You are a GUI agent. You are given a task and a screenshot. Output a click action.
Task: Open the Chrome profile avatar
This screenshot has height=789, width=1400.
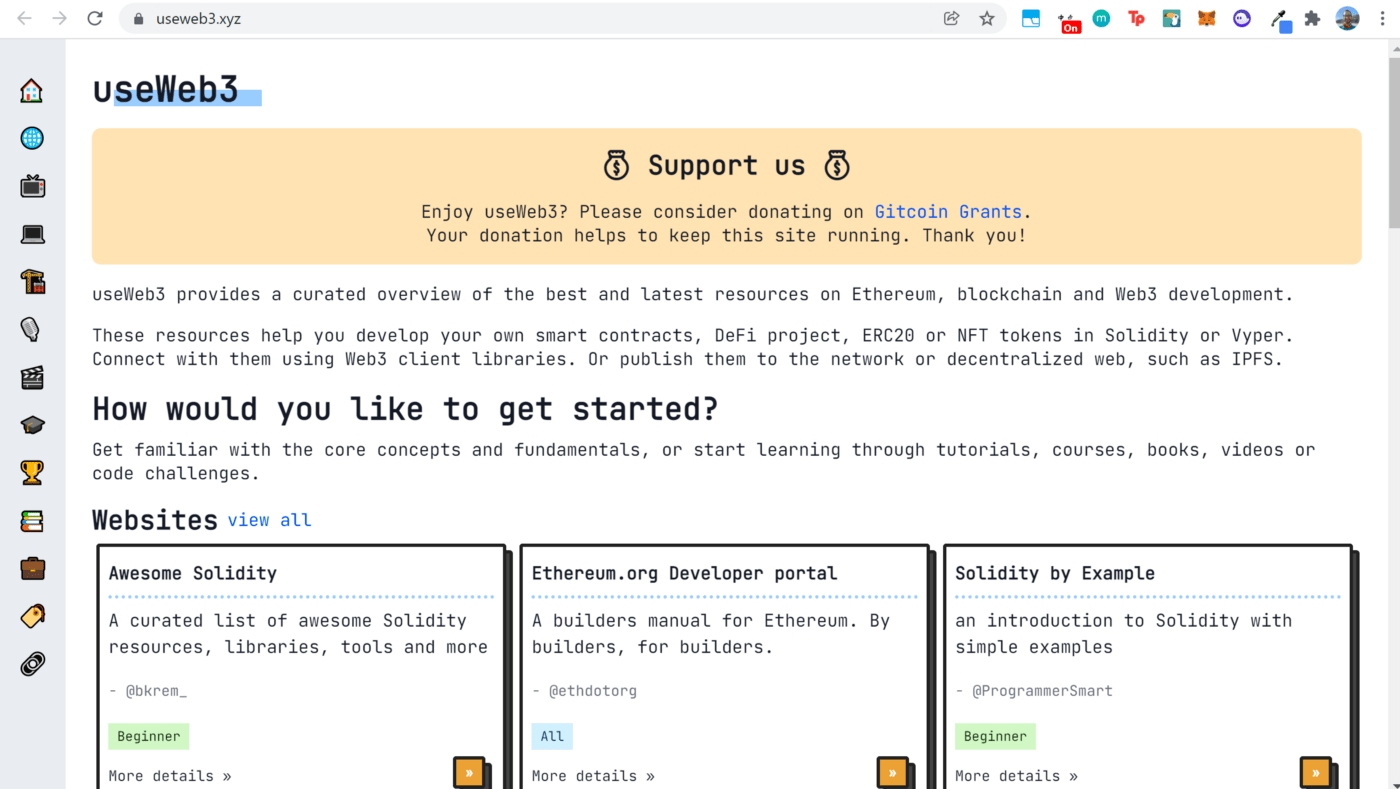[x=1348, y=18]
